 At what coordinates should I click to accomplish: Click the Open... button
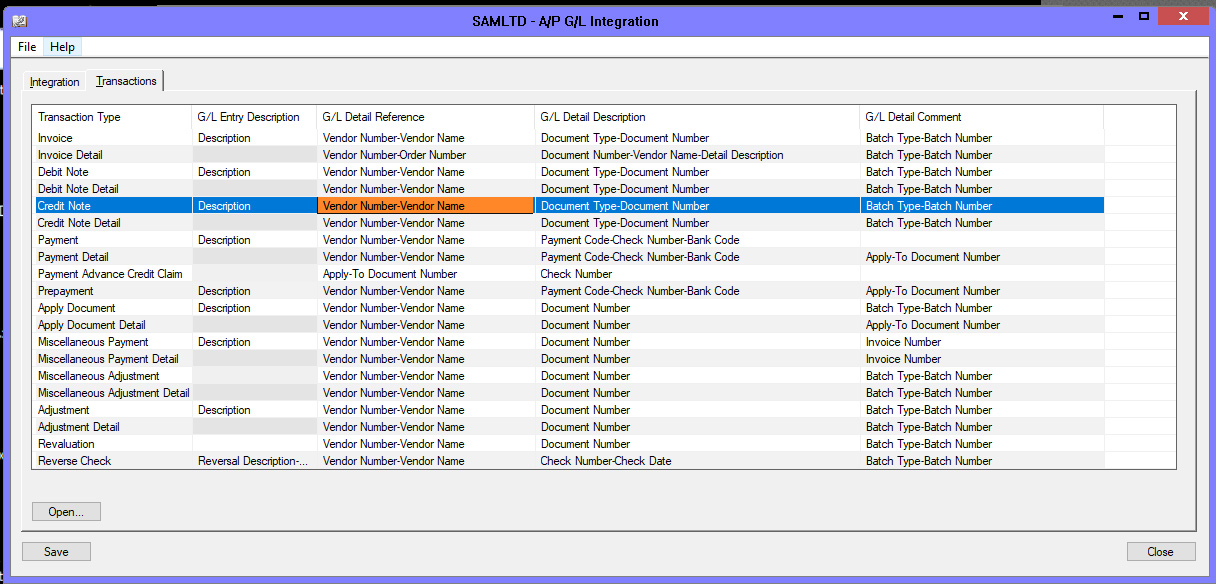point(66,512)
